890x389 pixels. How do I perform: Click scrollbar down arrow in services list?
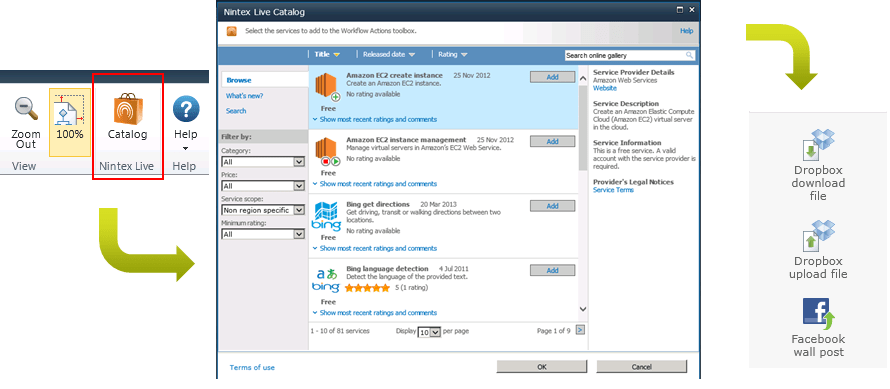tap(583, 309)
